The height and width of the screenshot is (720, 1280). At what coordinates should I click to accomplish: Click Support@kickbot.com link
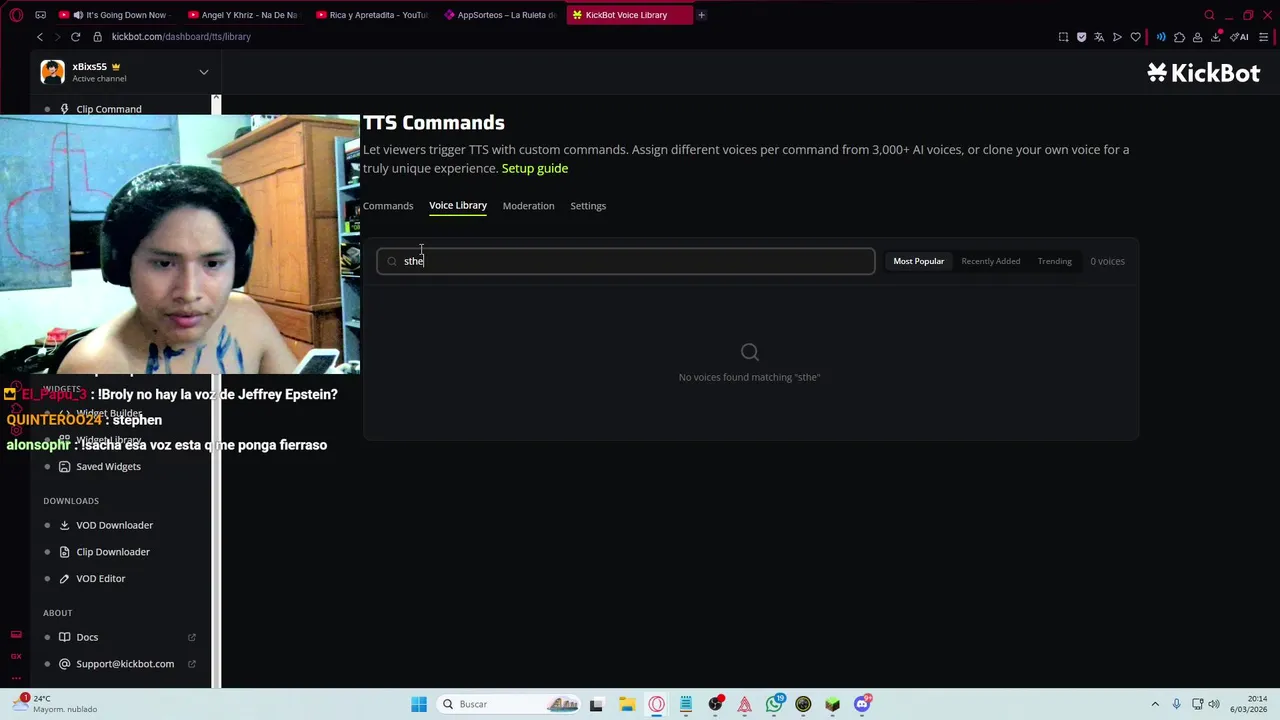tap(125, 664)
